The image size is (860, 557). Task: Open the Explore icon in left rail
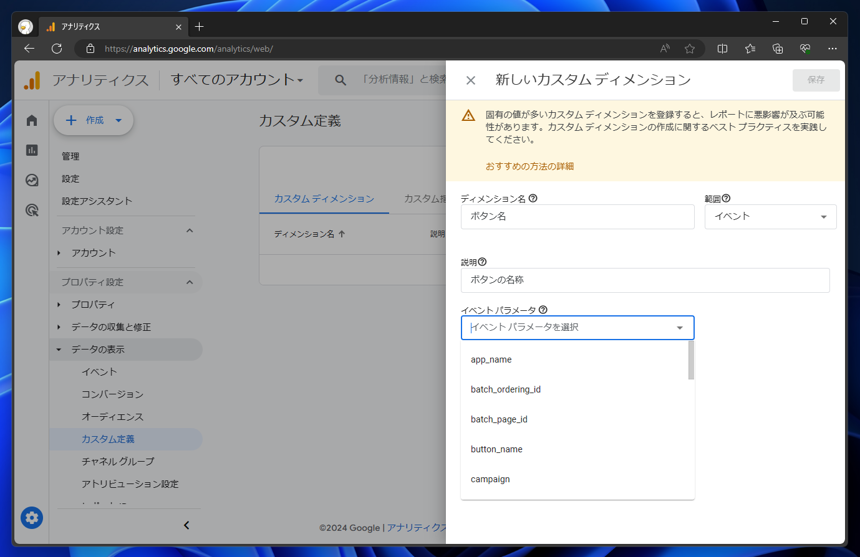[x=32, y=180]
